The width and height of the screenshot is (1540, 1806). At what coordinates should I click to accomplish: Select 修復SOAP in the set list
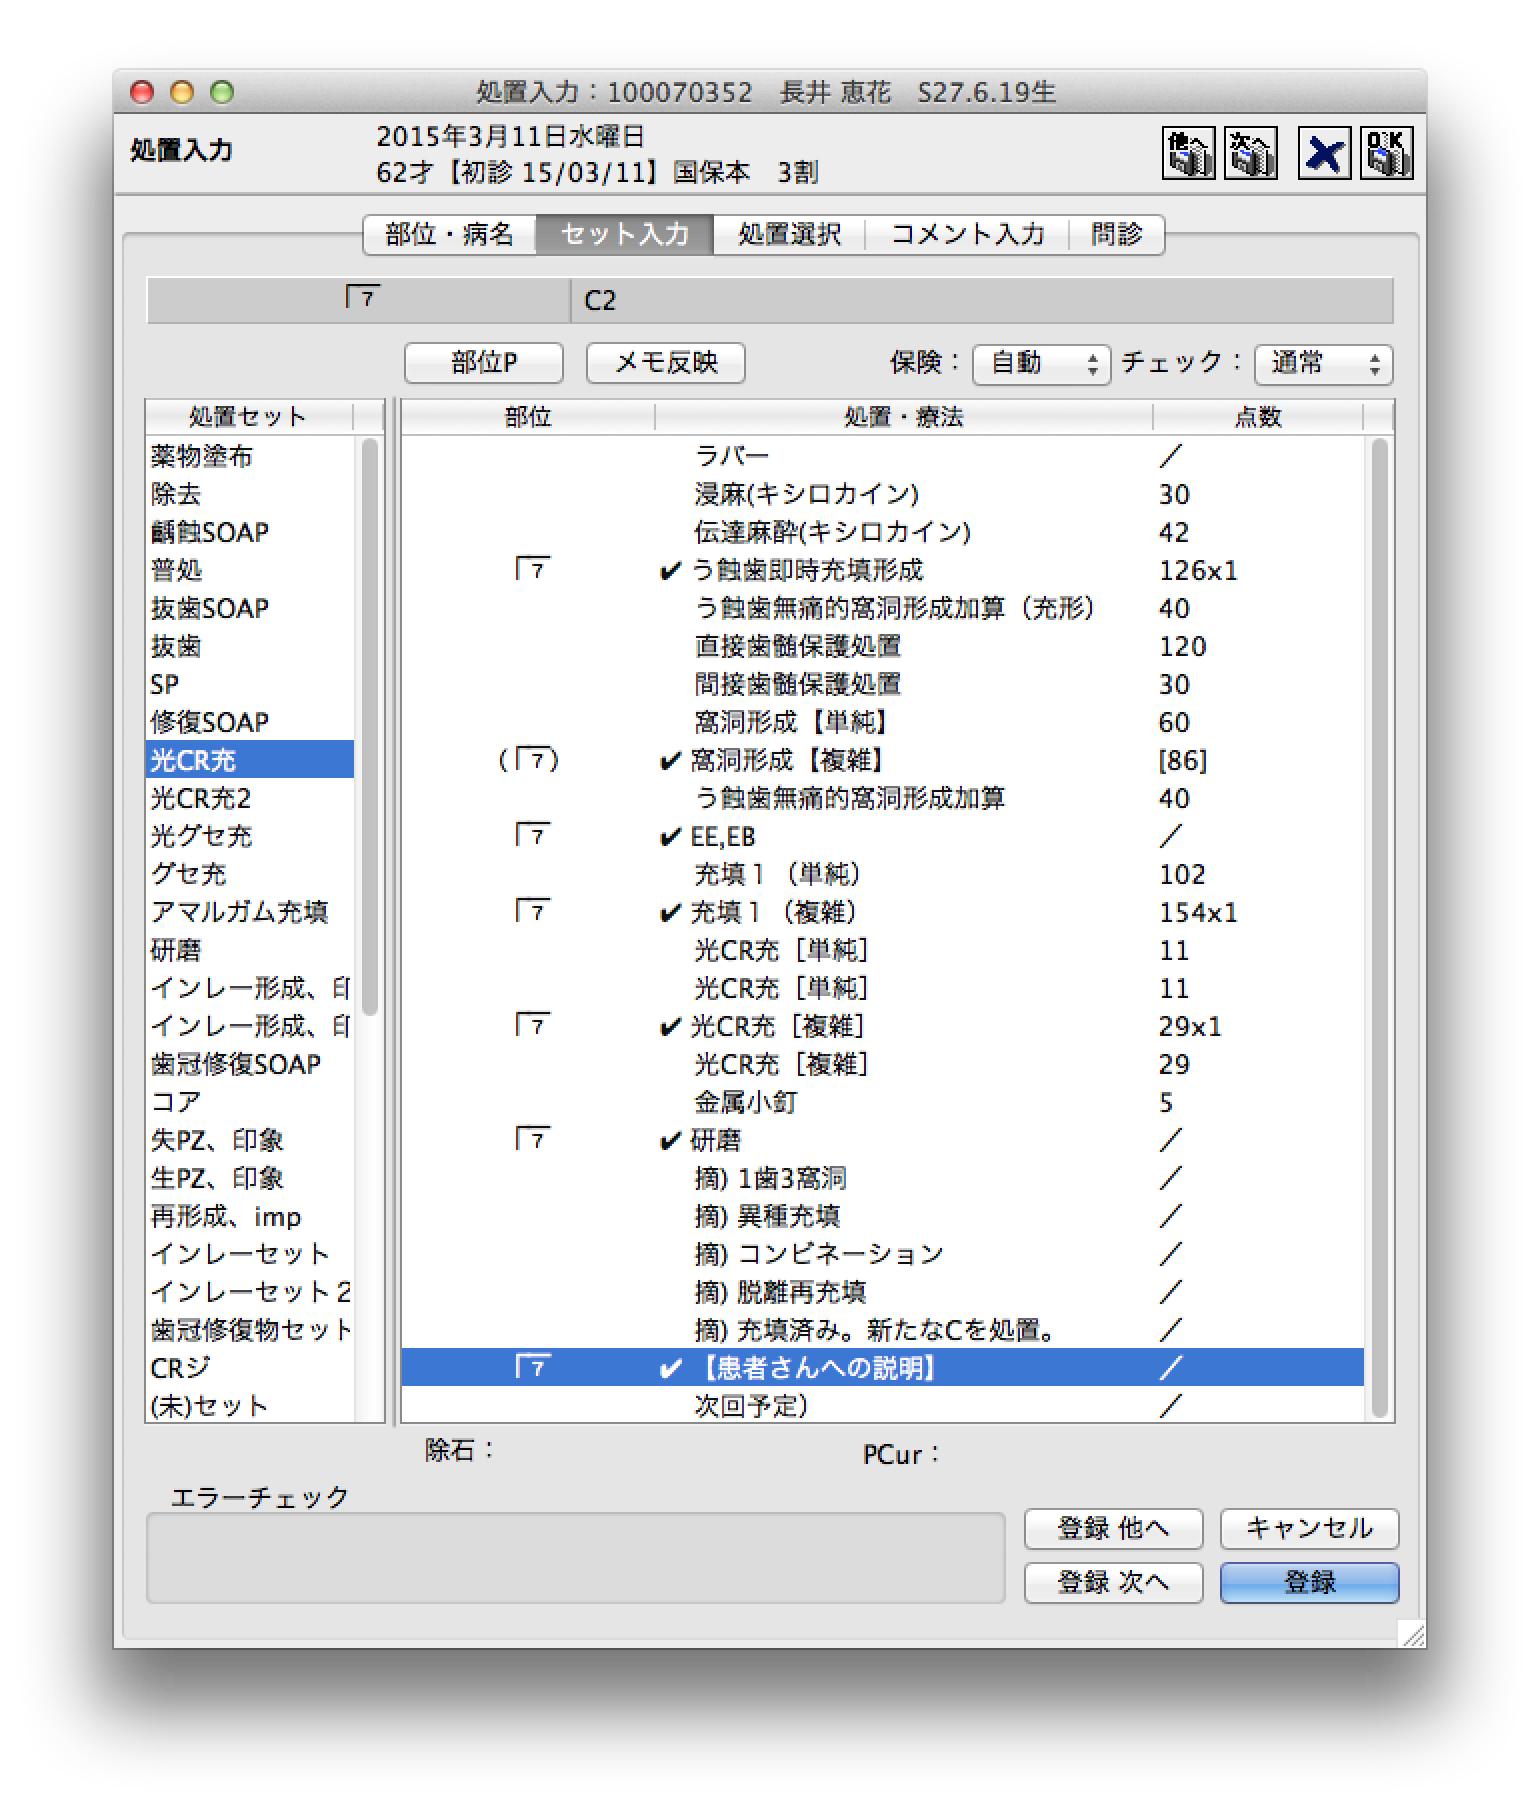pos(250,723)
